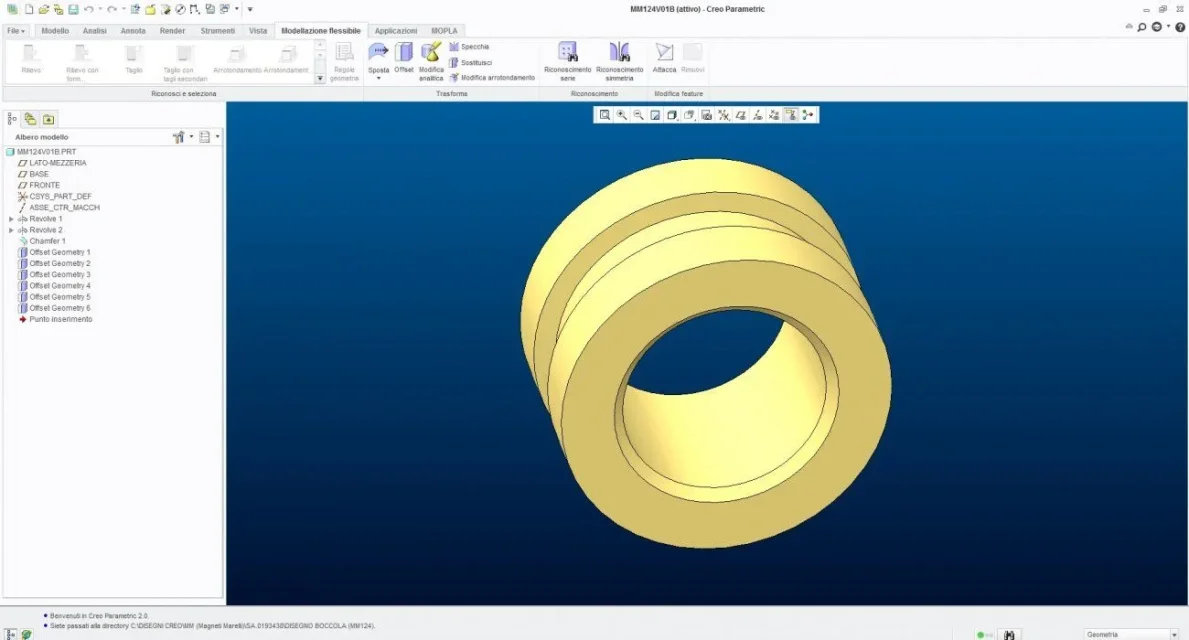This screenshot has width=1189, height=640.
Task: Click the save icon in quick access toolbar
Action: pyautogui.click(x=73, y=9)
